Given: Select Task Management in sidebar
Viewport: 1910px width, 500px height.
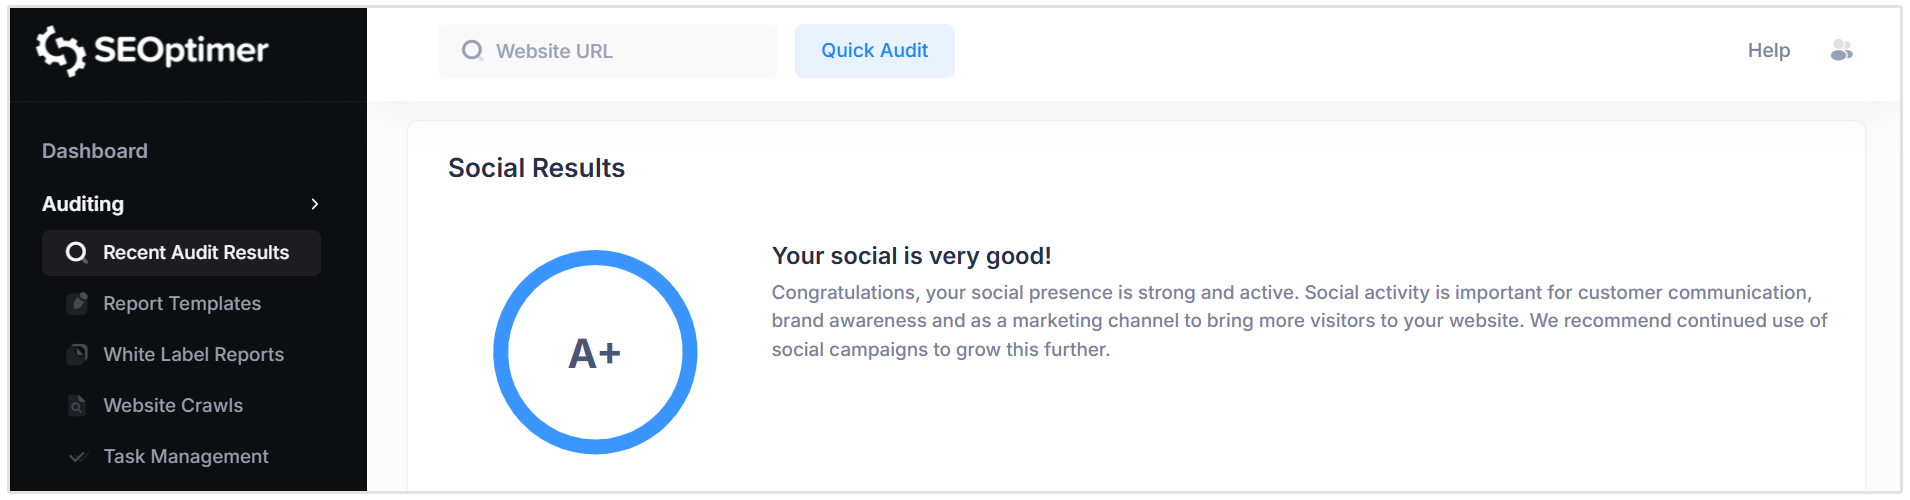Looking at the screenshot, I should 186,457.
